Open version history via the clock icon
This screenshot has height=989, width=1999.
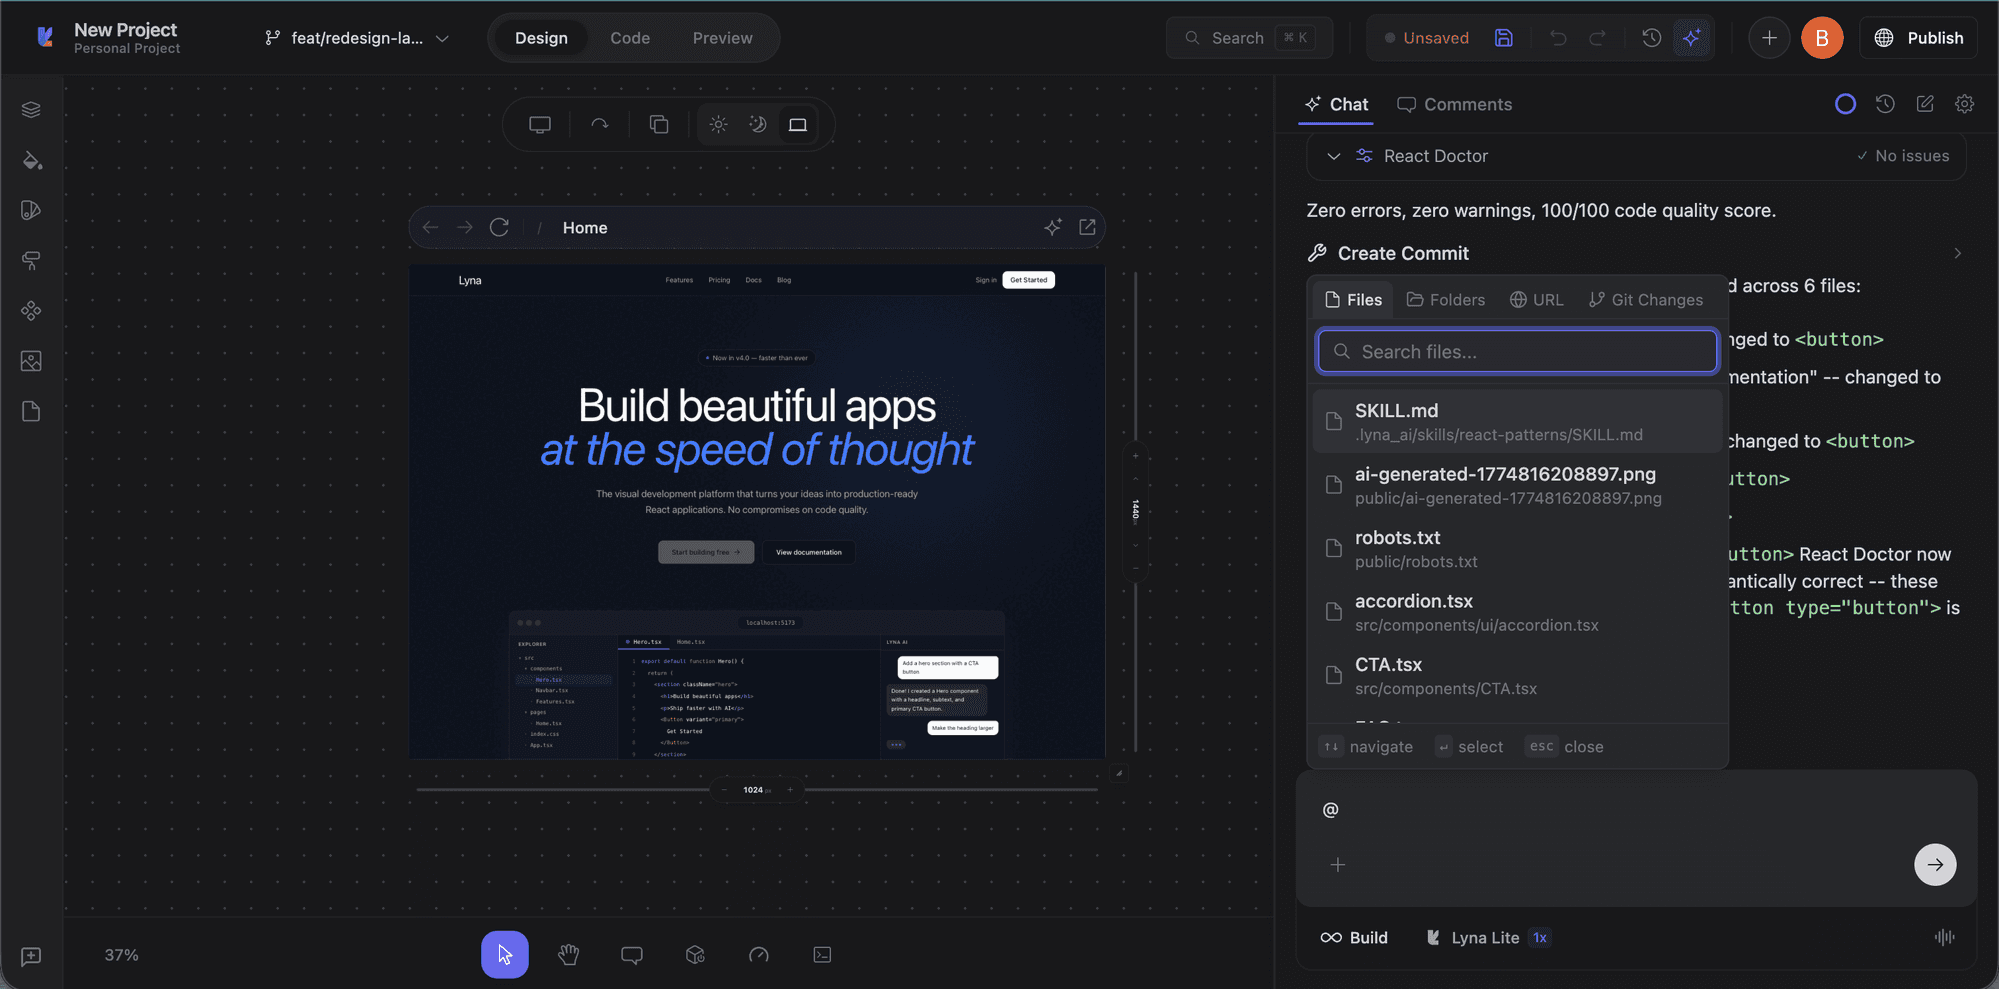(x=1650, y=37)
